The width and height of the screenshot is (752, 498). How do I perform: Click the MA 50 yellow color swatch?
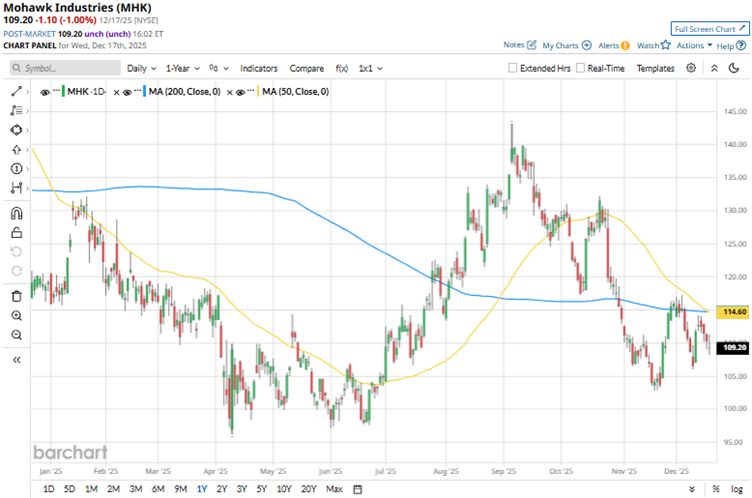(258, 92)
